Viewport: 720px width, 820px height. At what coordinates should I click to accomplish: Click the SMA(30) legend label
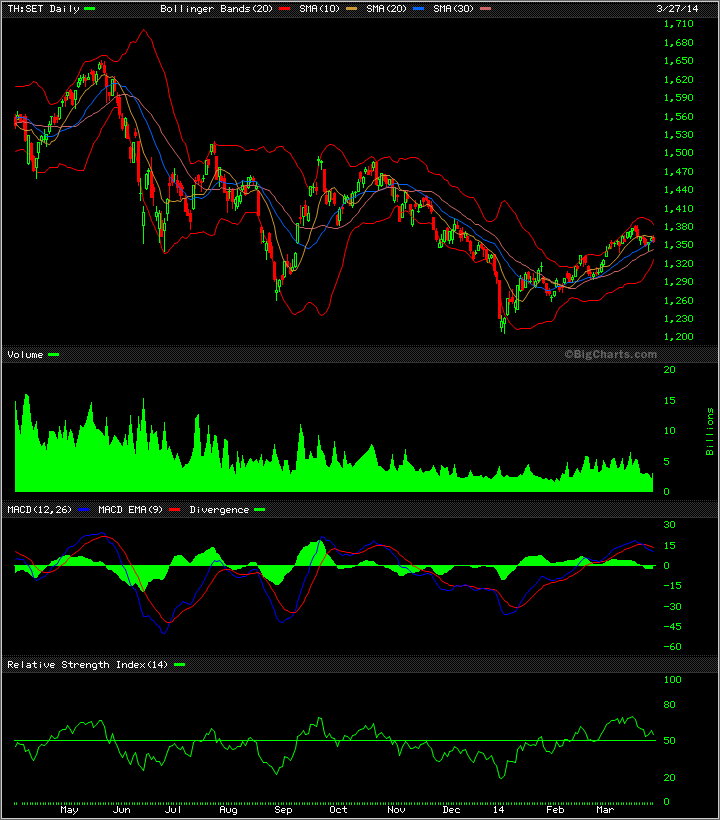coord(453,8)
